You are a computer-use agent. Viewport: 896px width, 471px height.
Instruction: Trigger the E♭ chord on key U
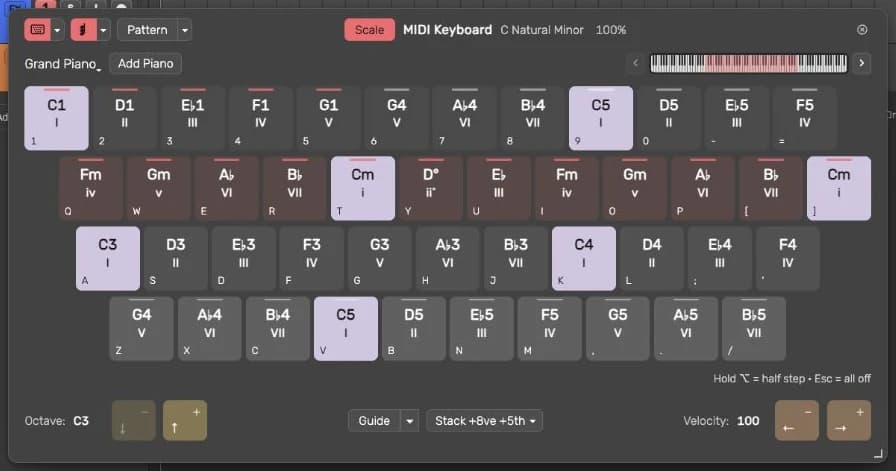pyautogui.click(x=499, y=188)
